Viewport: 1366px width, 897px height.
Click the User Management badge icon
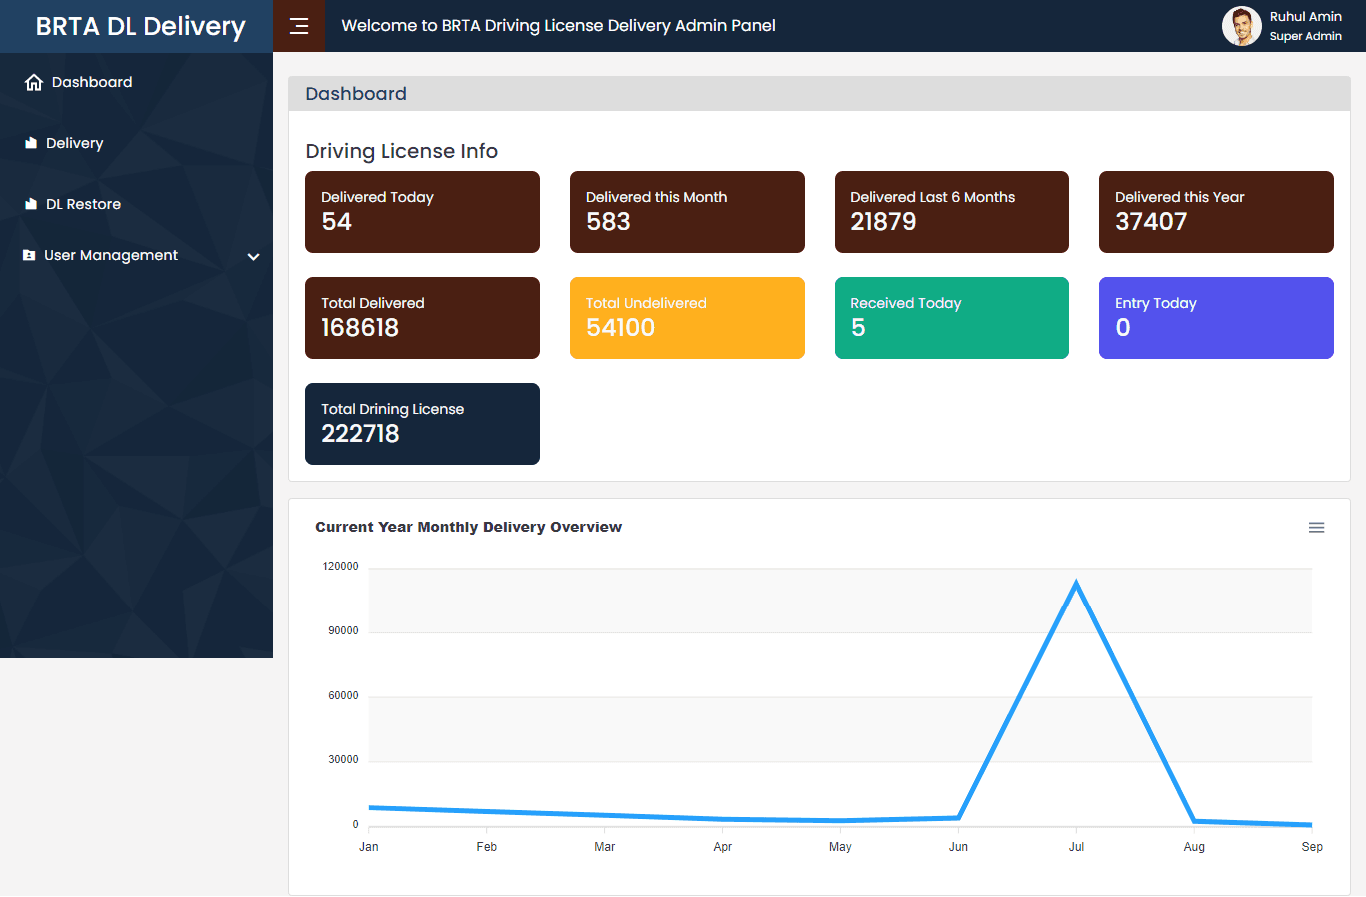29,255
